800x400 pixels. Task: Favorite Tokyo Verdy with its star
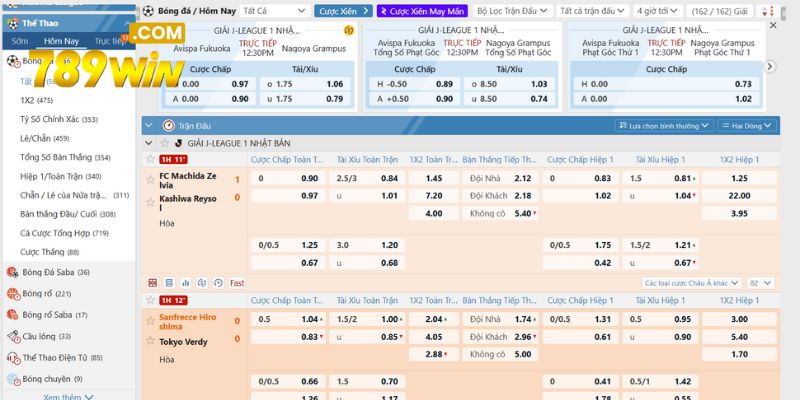(150, 340)
